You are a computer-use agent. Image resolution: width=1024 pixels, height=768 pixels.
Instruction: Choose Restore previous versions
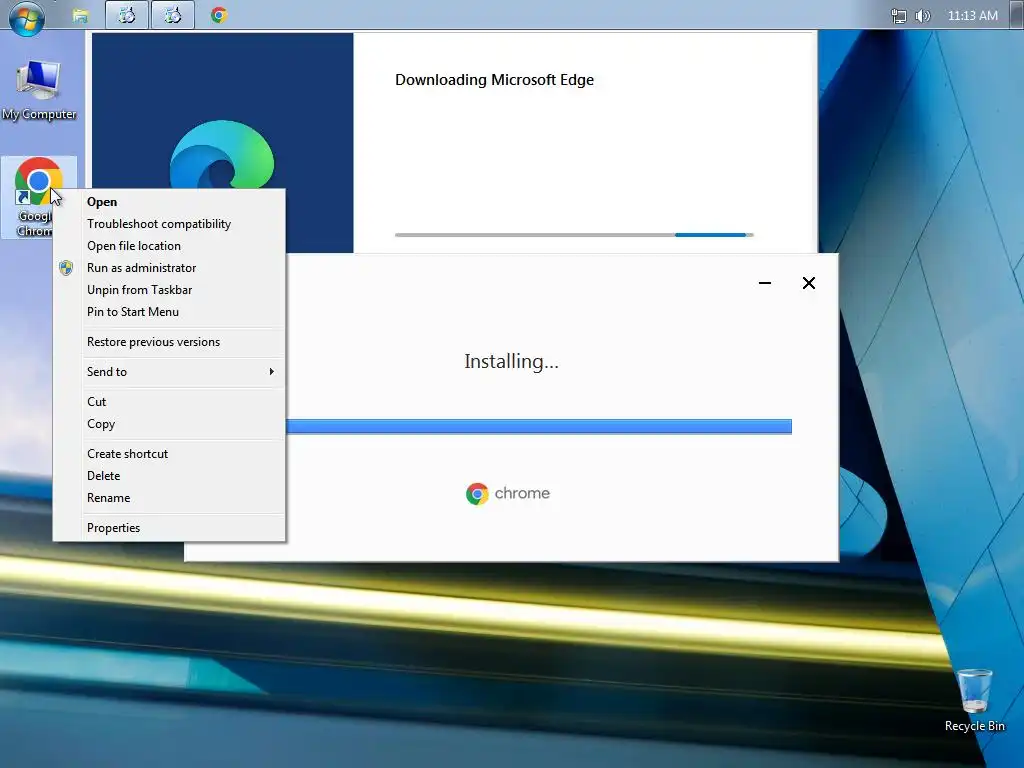[x=169, y=342]
